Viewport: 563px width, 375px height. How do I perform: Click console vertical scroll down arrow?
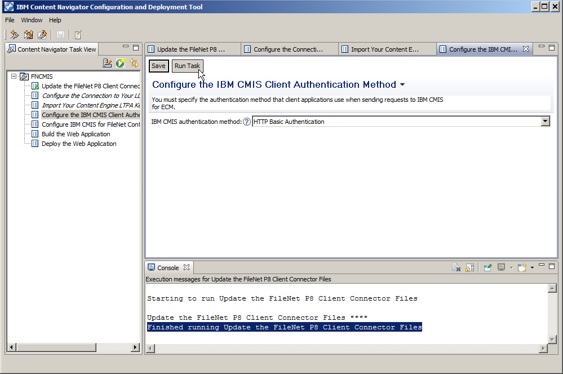pos(552,339)
